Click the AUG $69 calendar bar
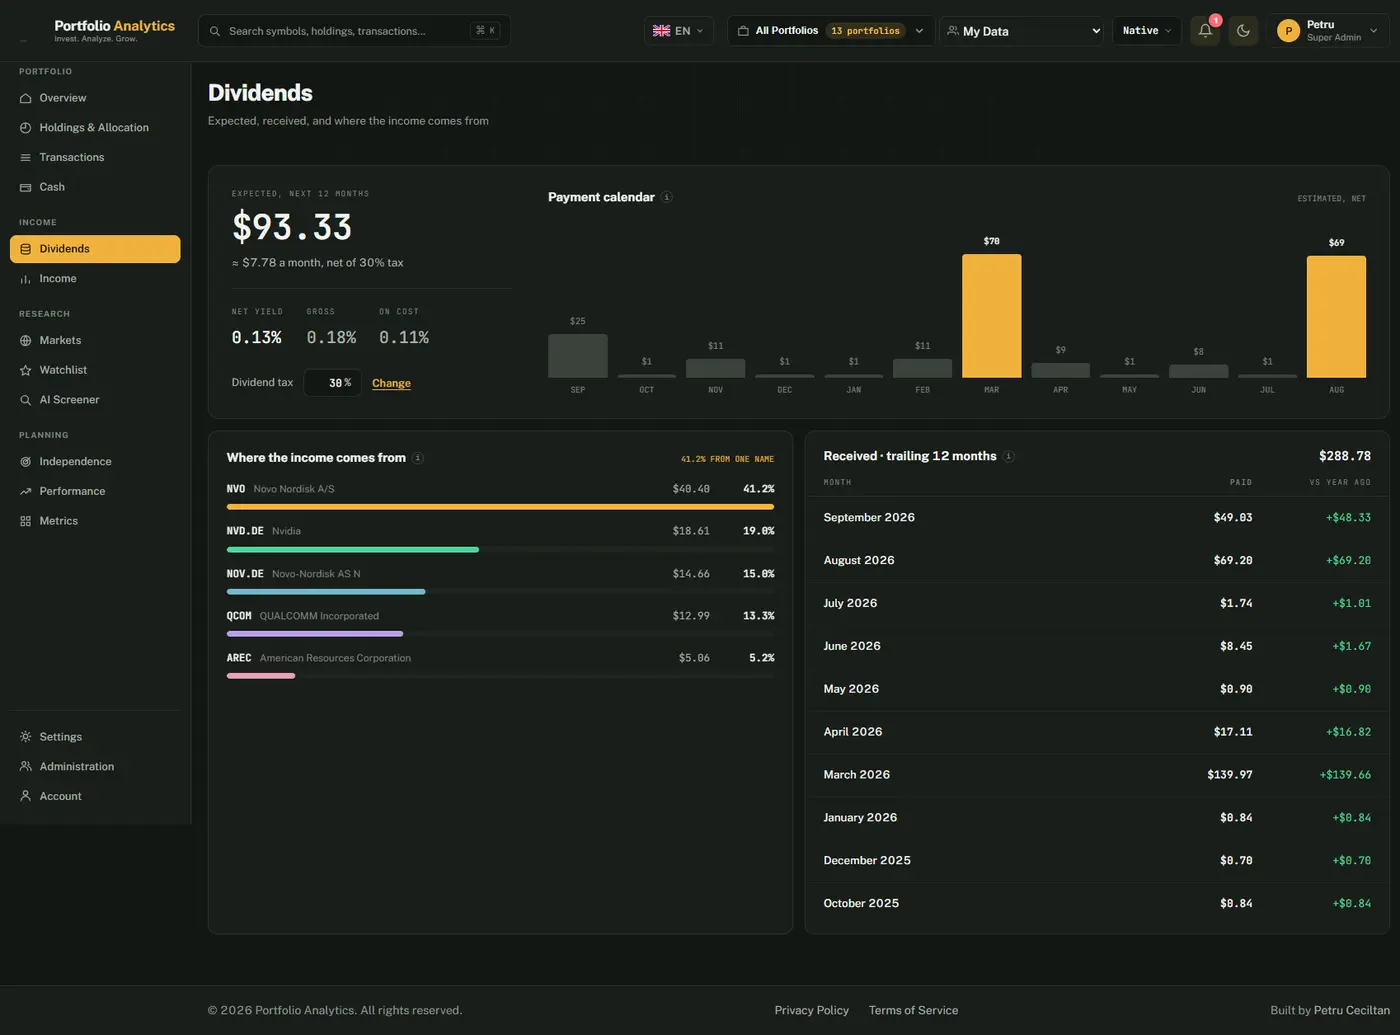Image resolution: width=1400 pixels, height=1035 pixels. coord(1336,317)
